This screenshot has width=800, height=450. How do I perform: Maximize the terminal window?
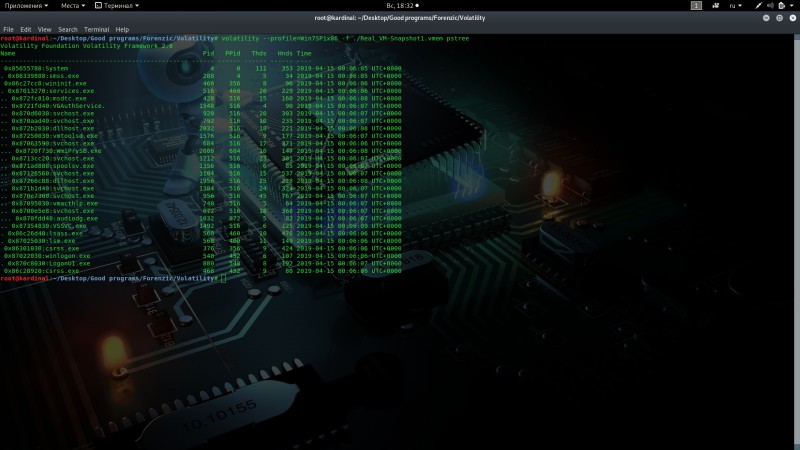click(779, 18)
